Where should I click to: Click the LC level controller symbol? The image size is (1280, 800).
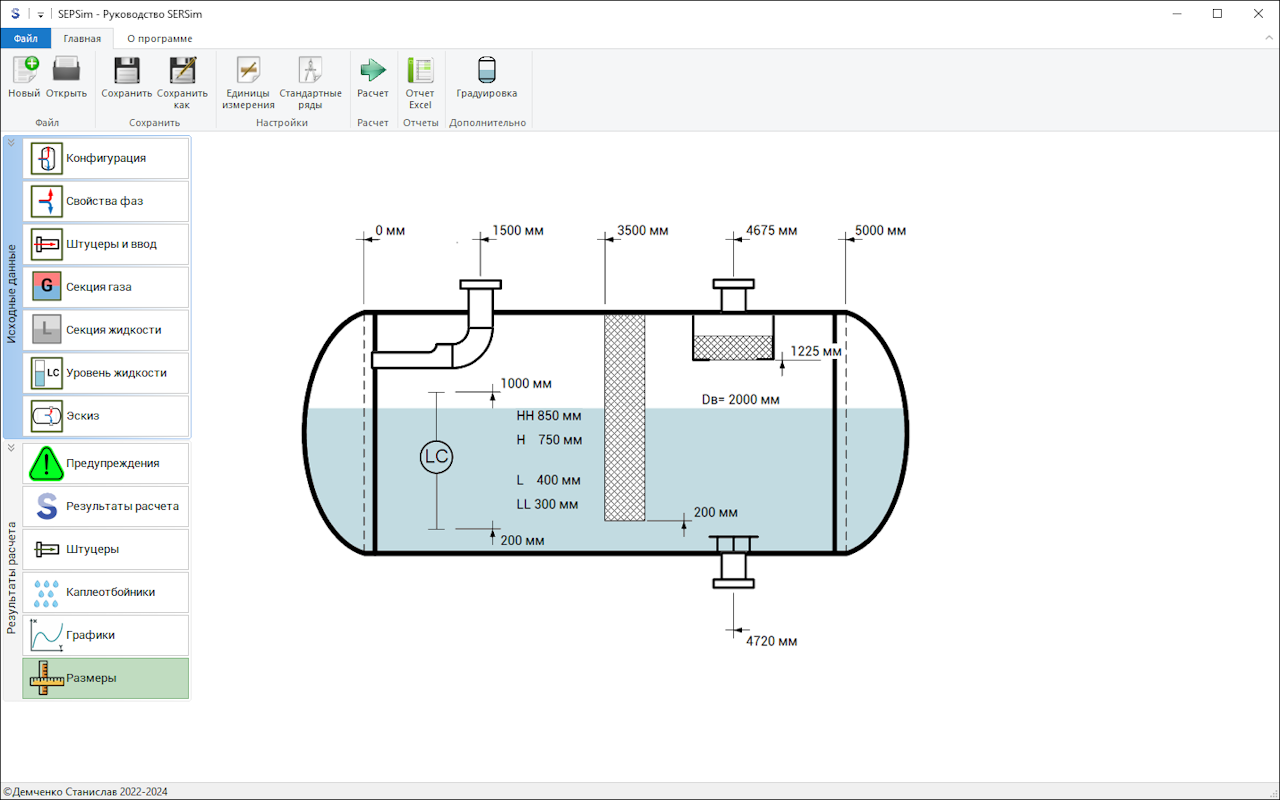(x=436, y=457)
